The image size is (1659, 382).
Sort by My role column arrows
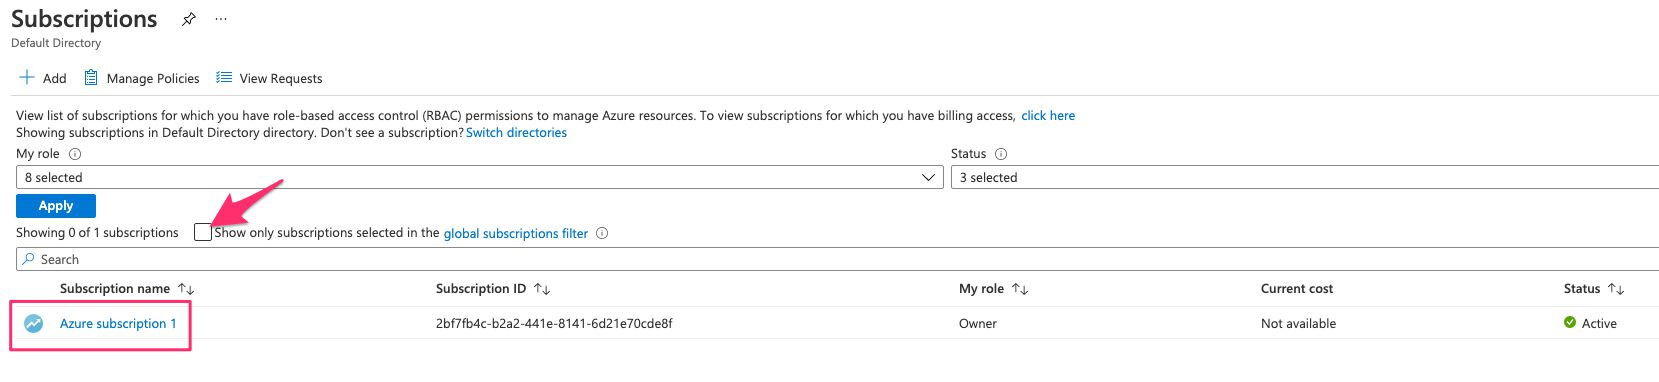[x=1020, y=289]
